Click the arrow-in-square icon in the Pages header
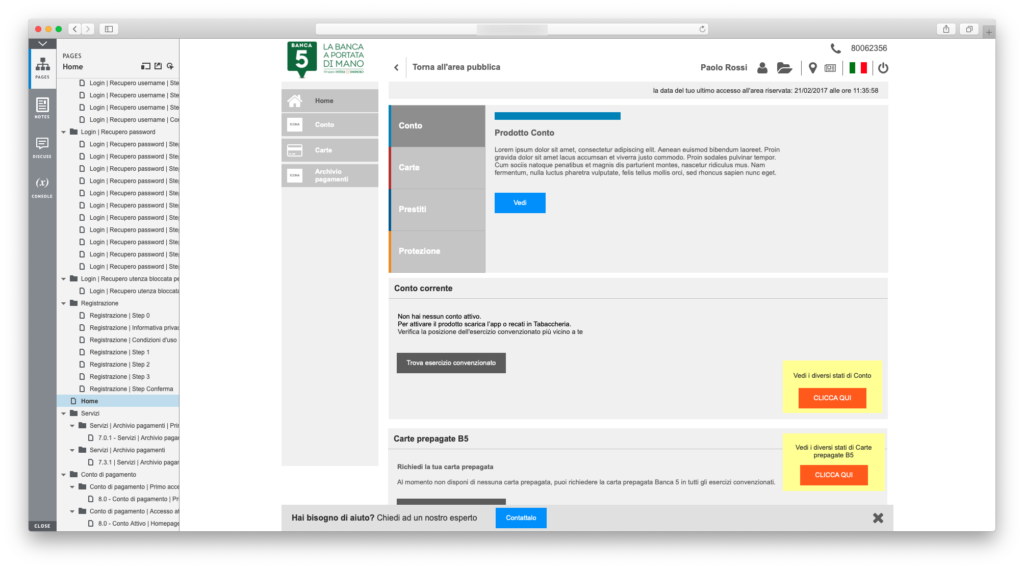 click(x=158, y=67)
